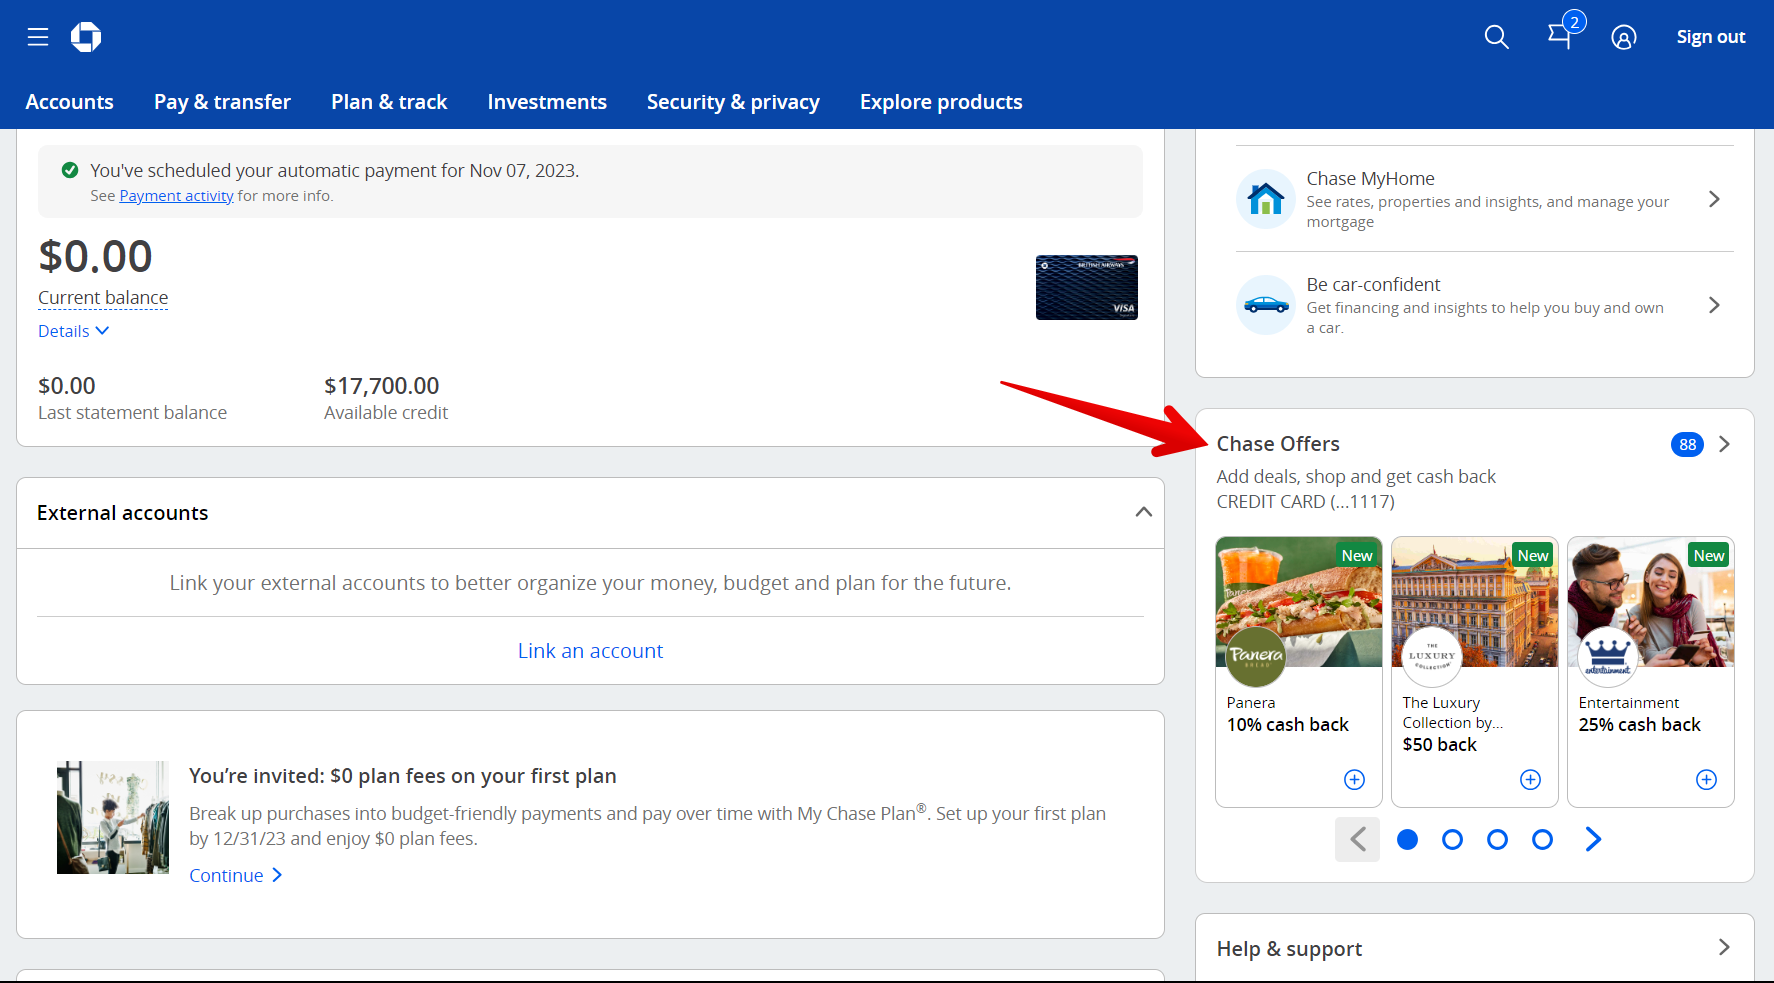Click New badge on Luxury Collection offer
Screen dimensions: 1774x983
click(x=1533, y=555)
